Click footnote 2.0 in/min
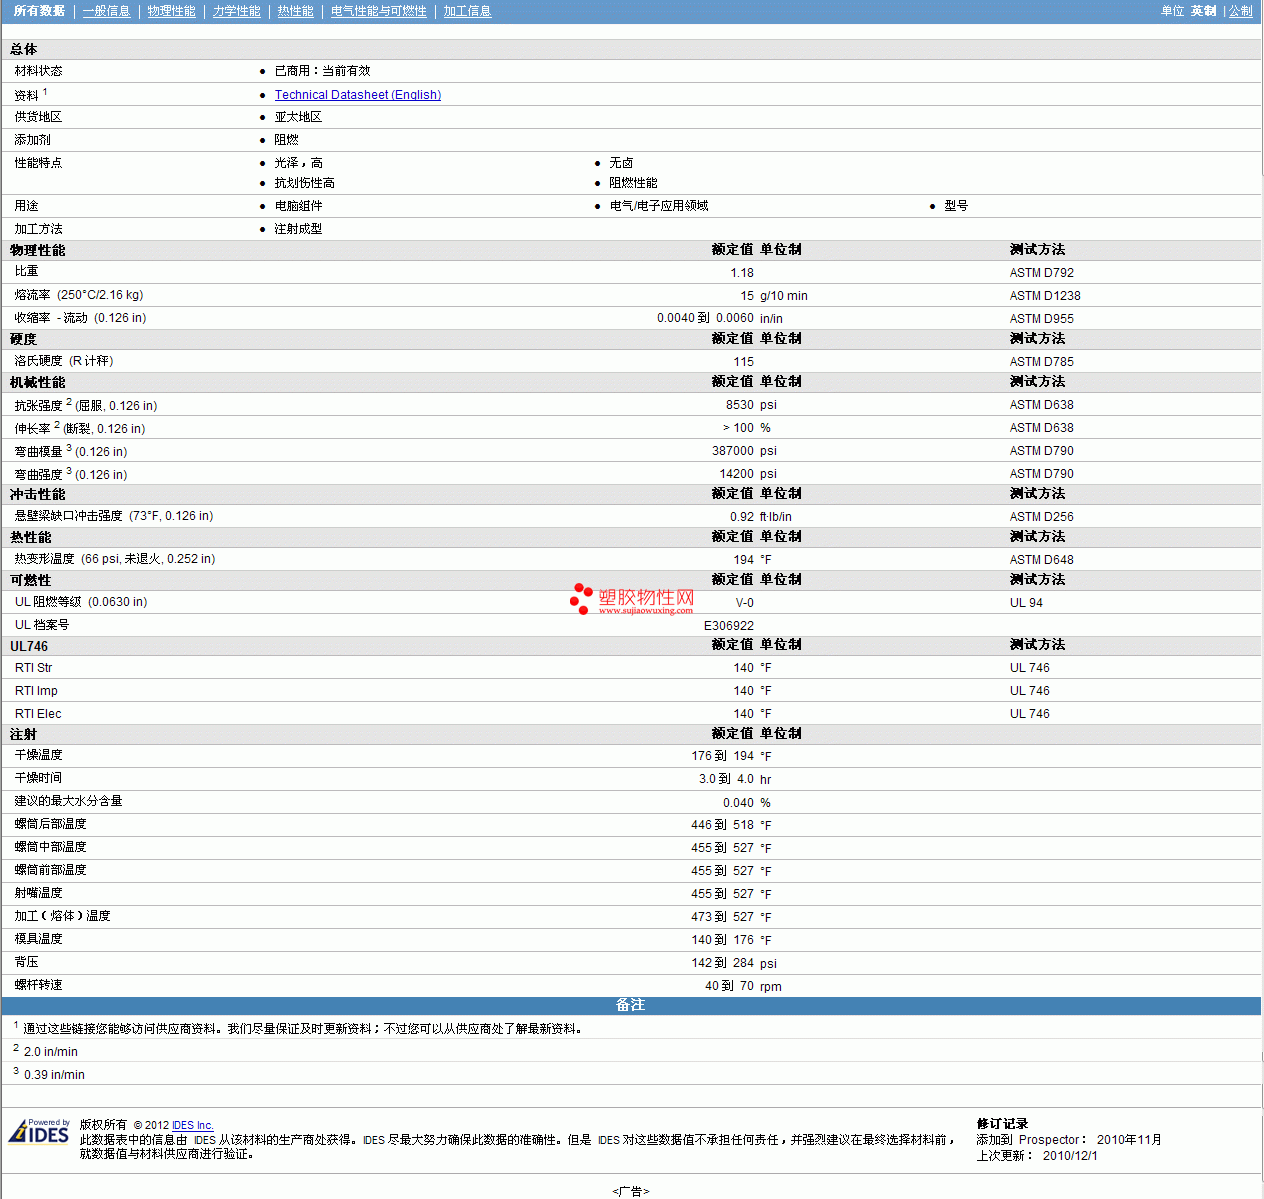This screenshot has width=1264, height=1199. (x=50, y=1052)
